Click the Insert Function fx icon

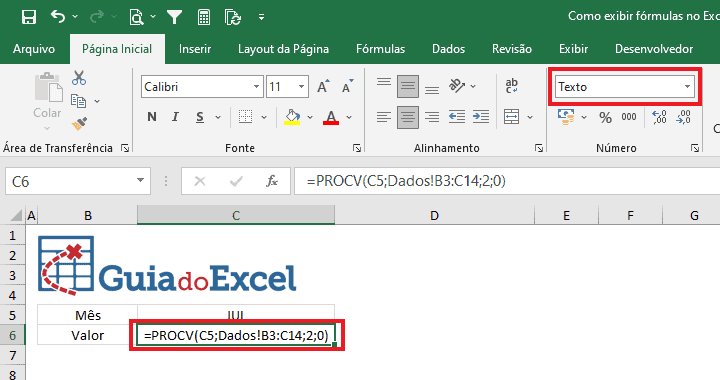(272, 181)
